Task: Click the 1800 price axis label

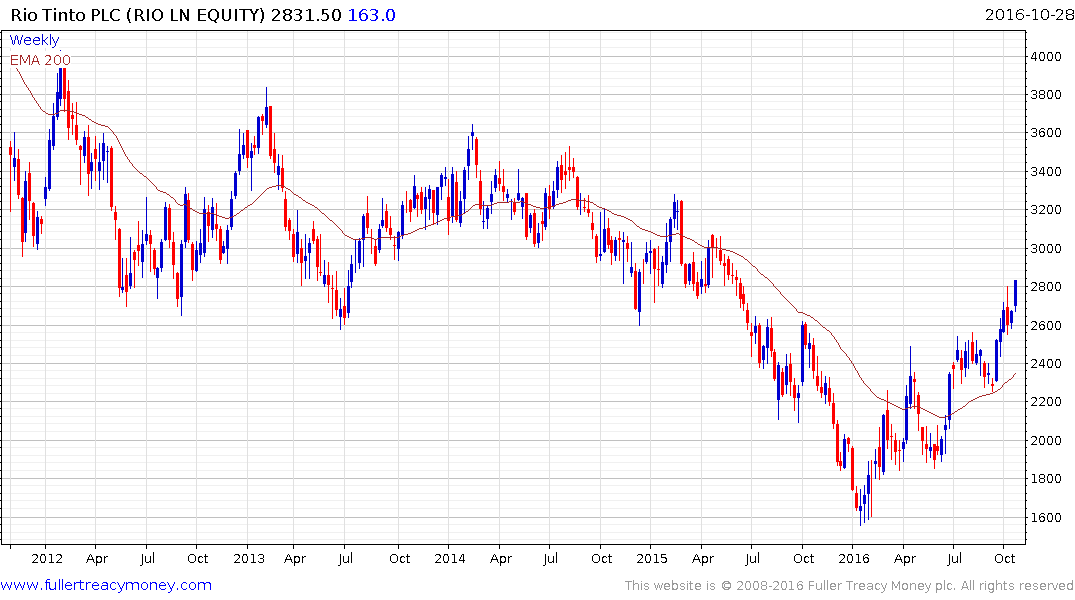Action: (x=1046, y=479)
